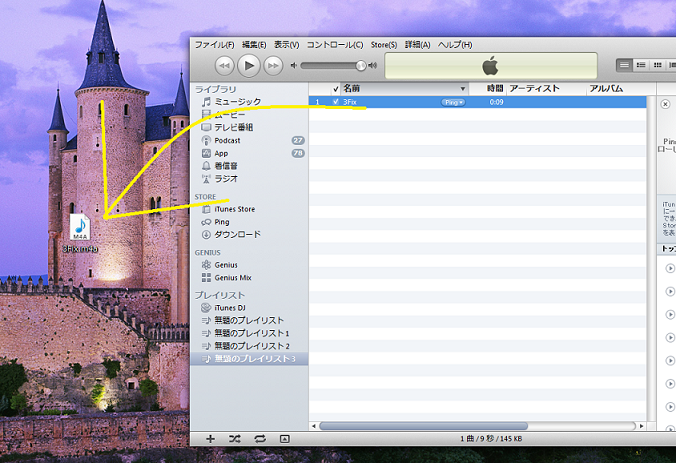Open the ファイル(F) menu
Viewport: 676px width, 463px height.
tap(214, 45)
